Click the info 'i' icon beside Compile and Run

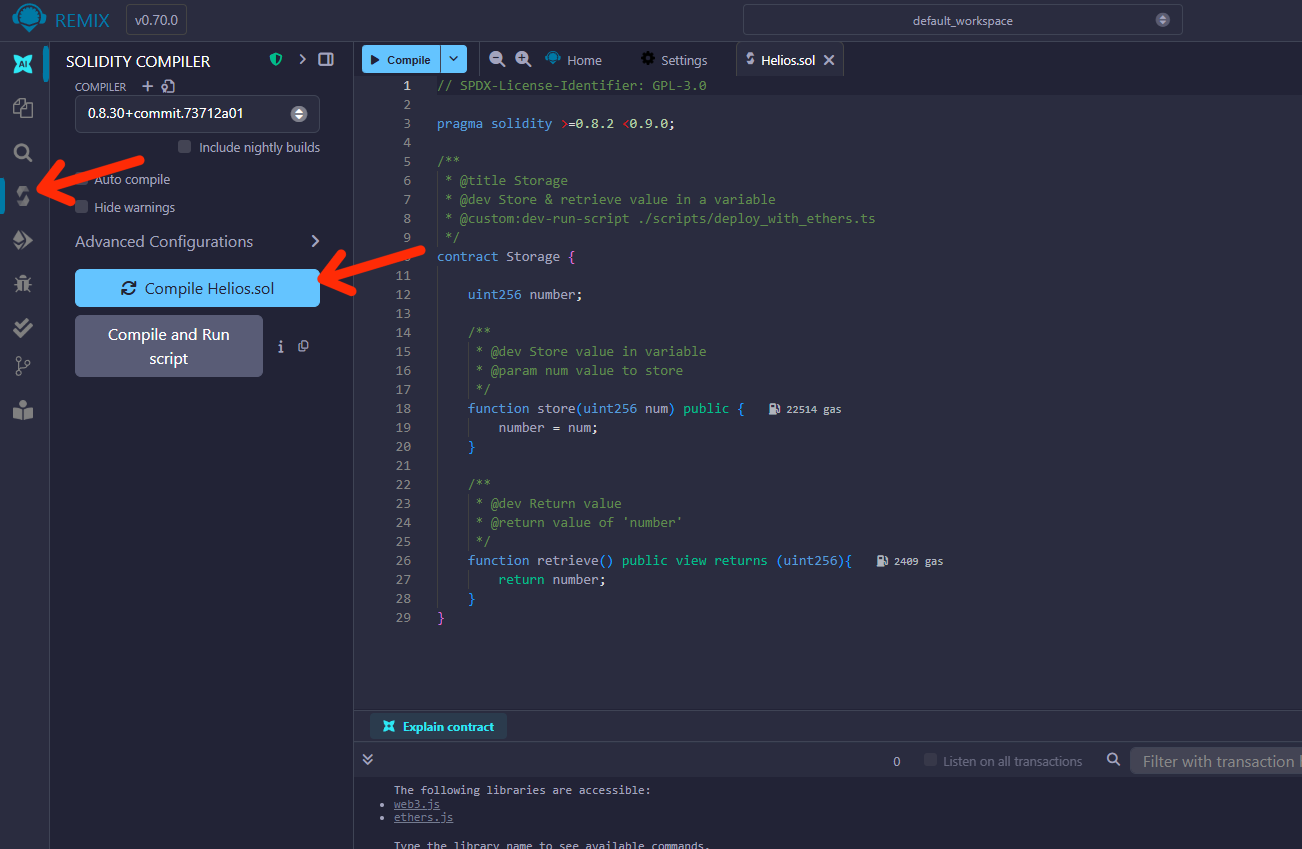click(x=281, y=347)
